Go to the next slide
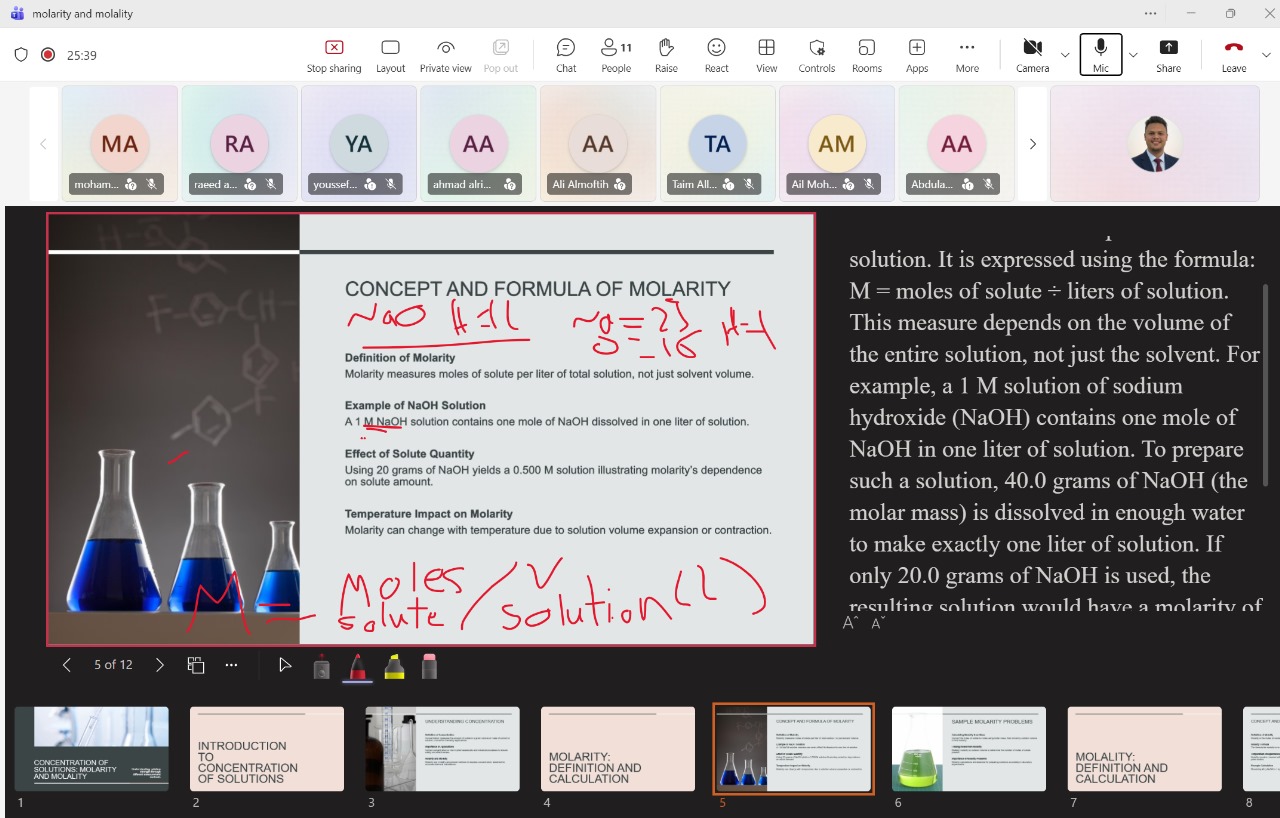This screenshot has width=1280, height=818. coord(160,665)
